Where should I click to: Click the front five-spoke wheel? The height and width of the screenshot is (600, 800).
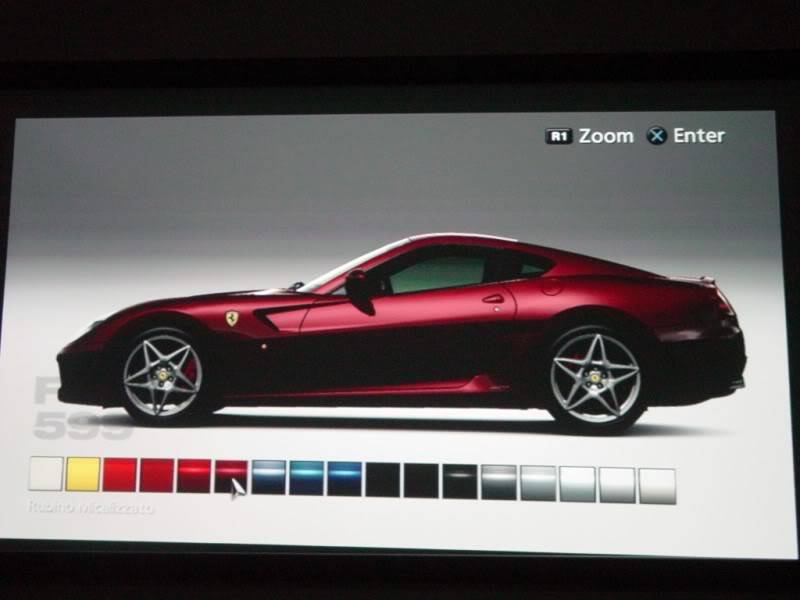(x=162, y=375)
